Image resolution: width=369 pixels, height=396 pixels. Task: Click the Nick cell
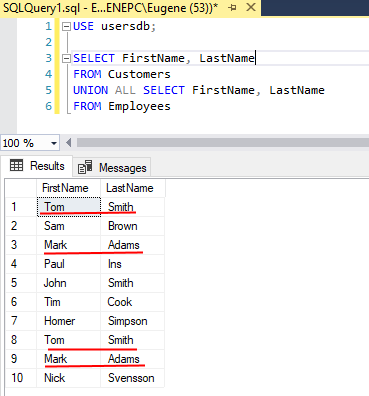pyautogui.click(x=69, y=378)
